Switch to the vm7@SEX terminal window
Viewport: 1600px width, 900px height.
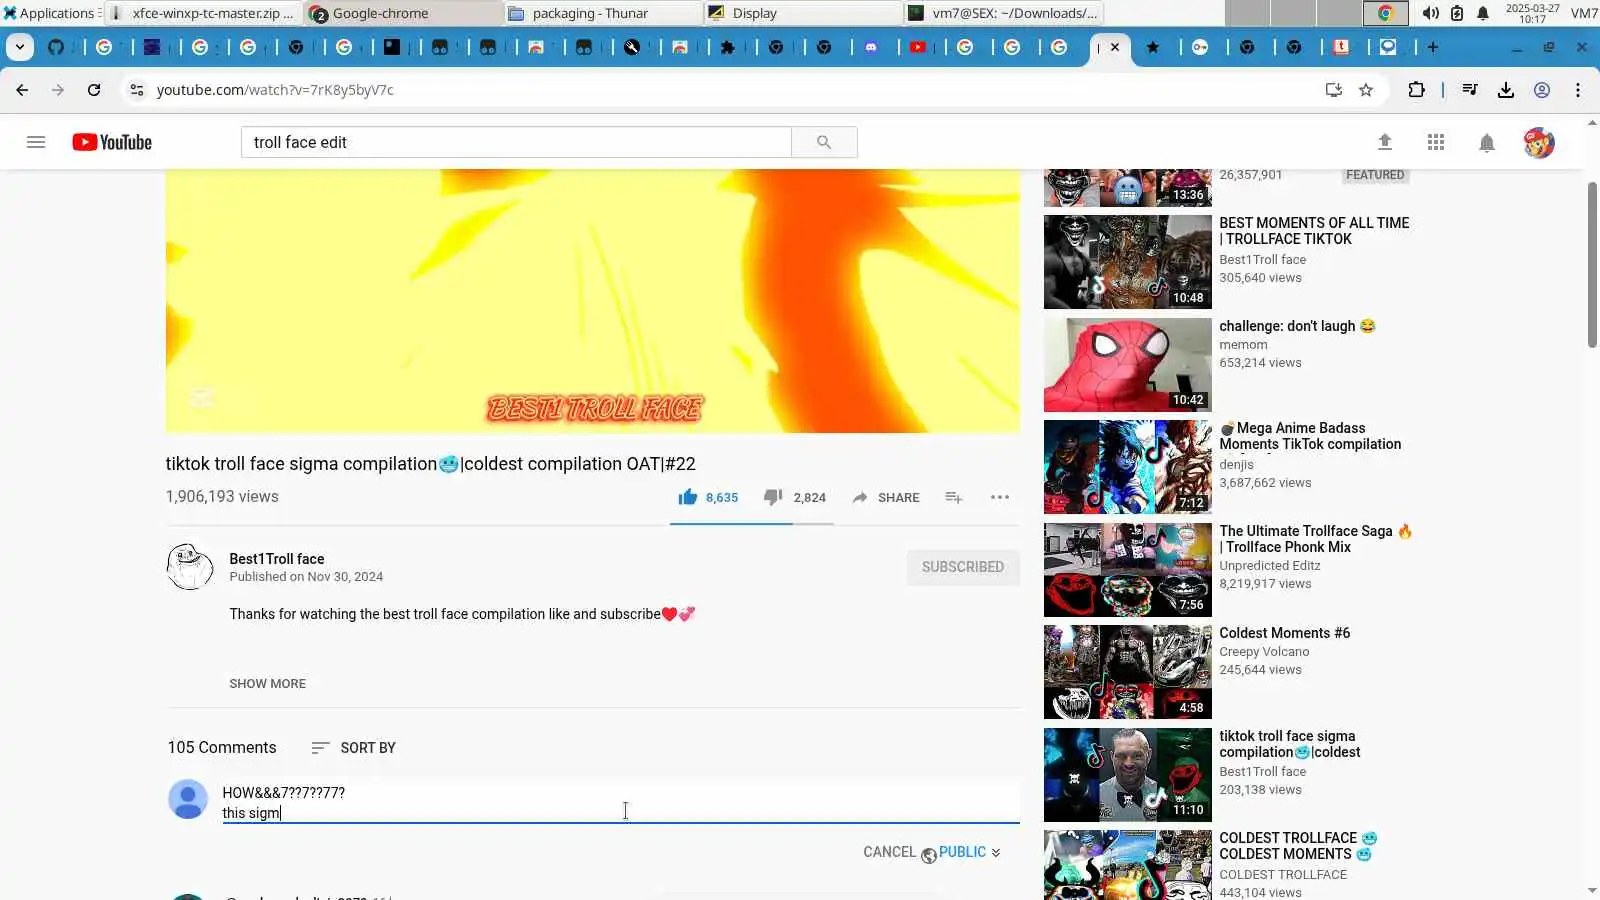[x=1002, y=13]
